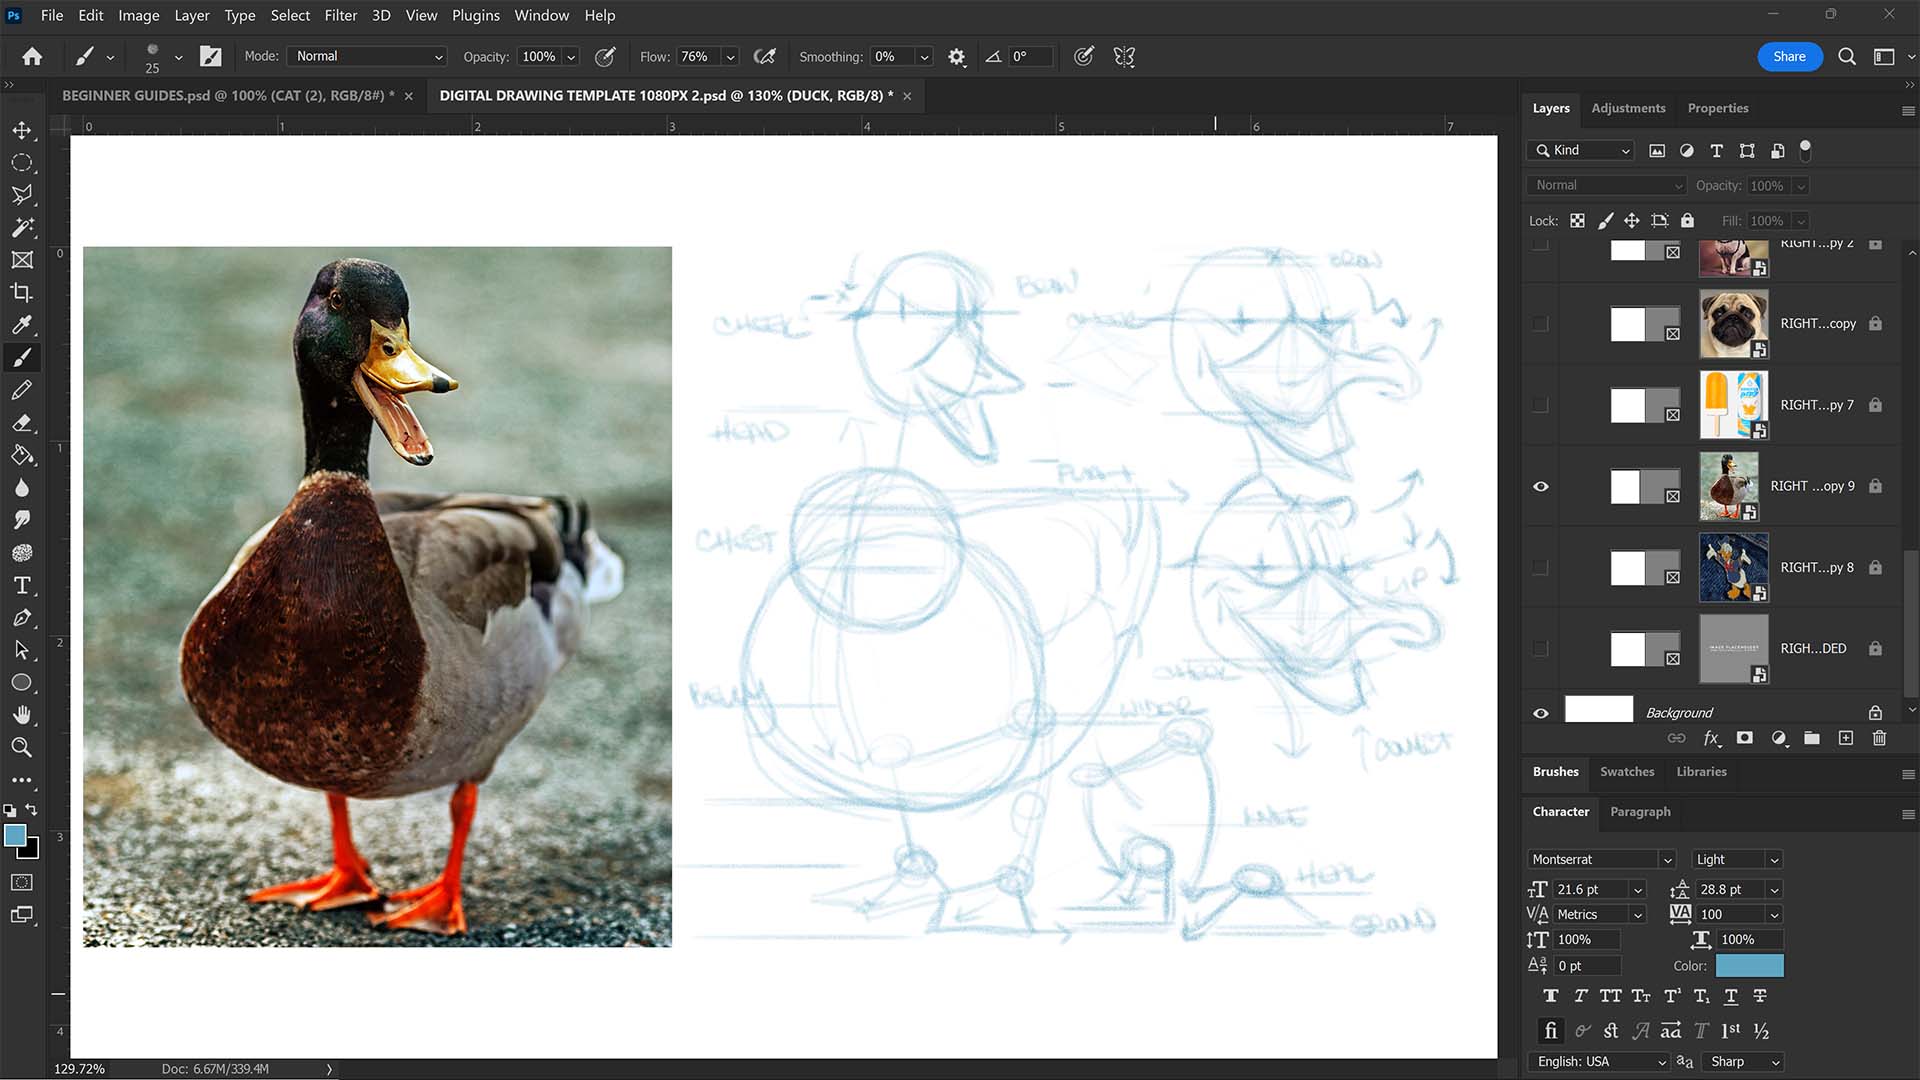
Task: Select the Hand tool
Action: pyautogui.click(x=22, y=715)
